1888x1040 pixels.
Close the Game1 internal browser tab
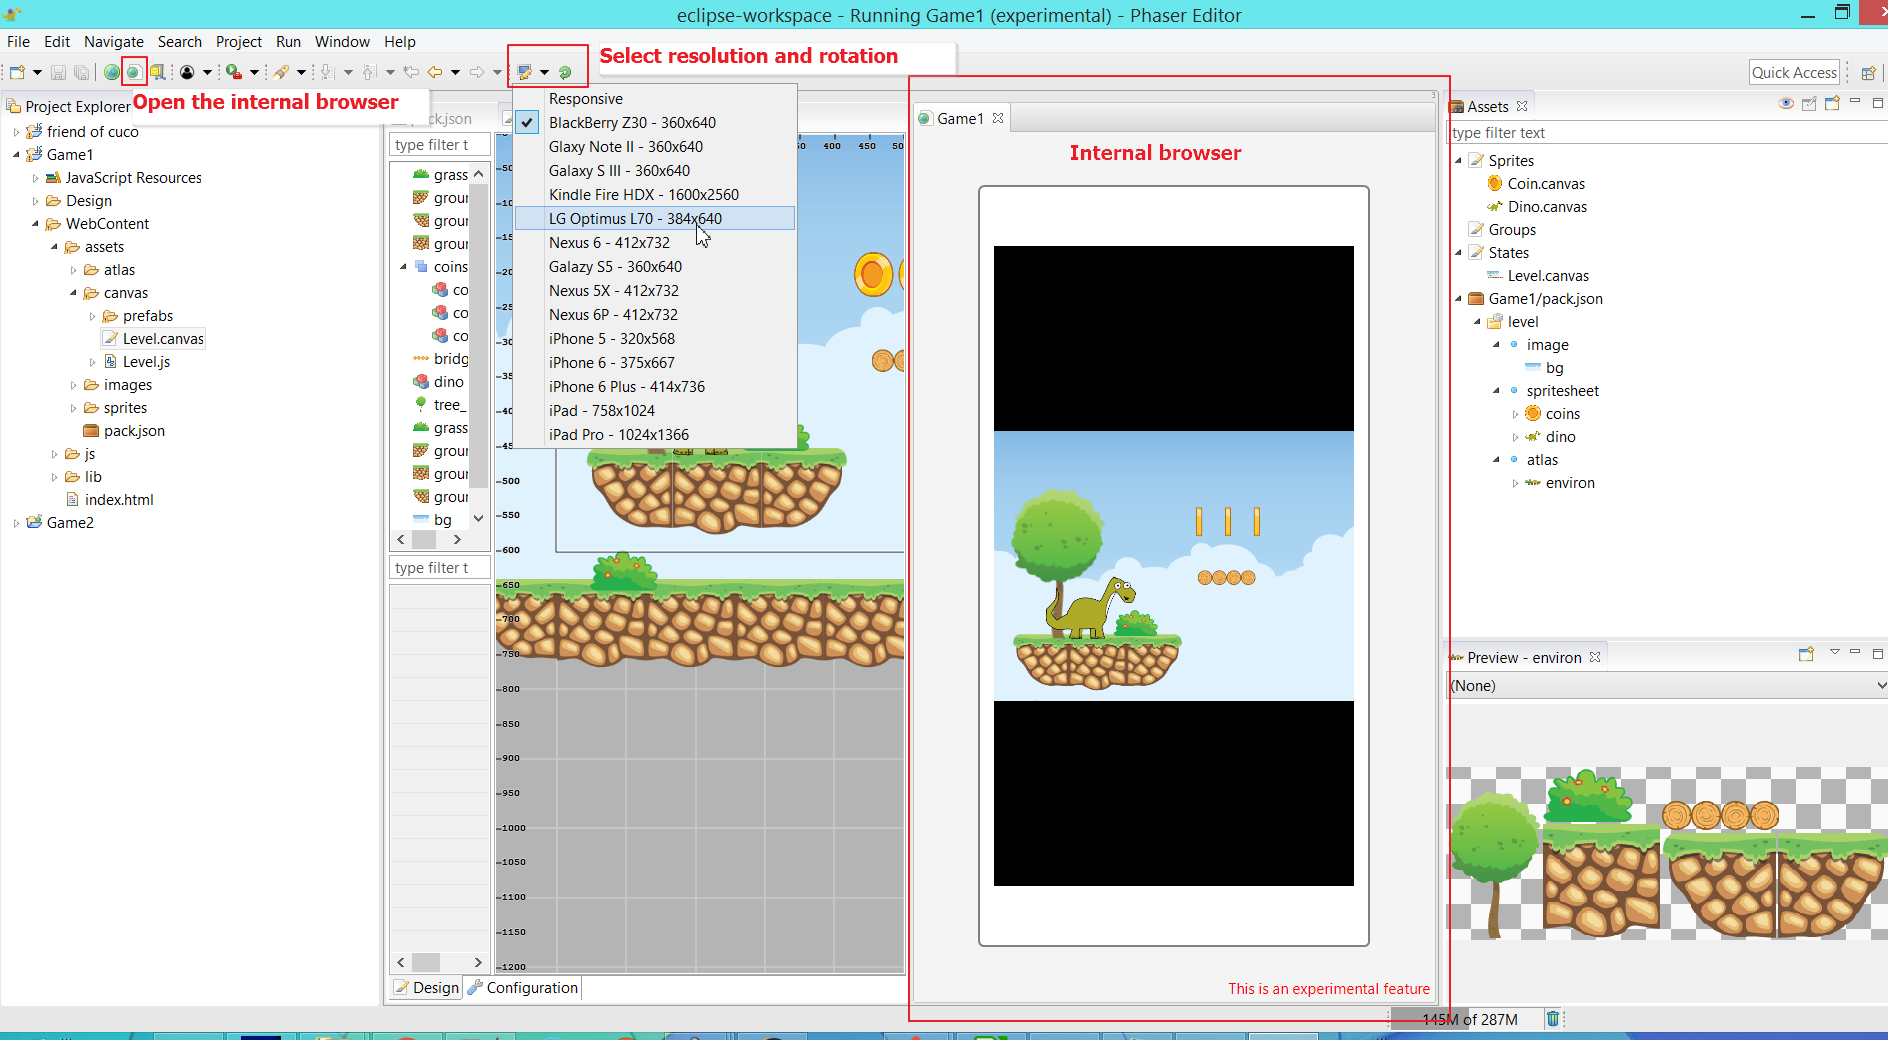998,118
